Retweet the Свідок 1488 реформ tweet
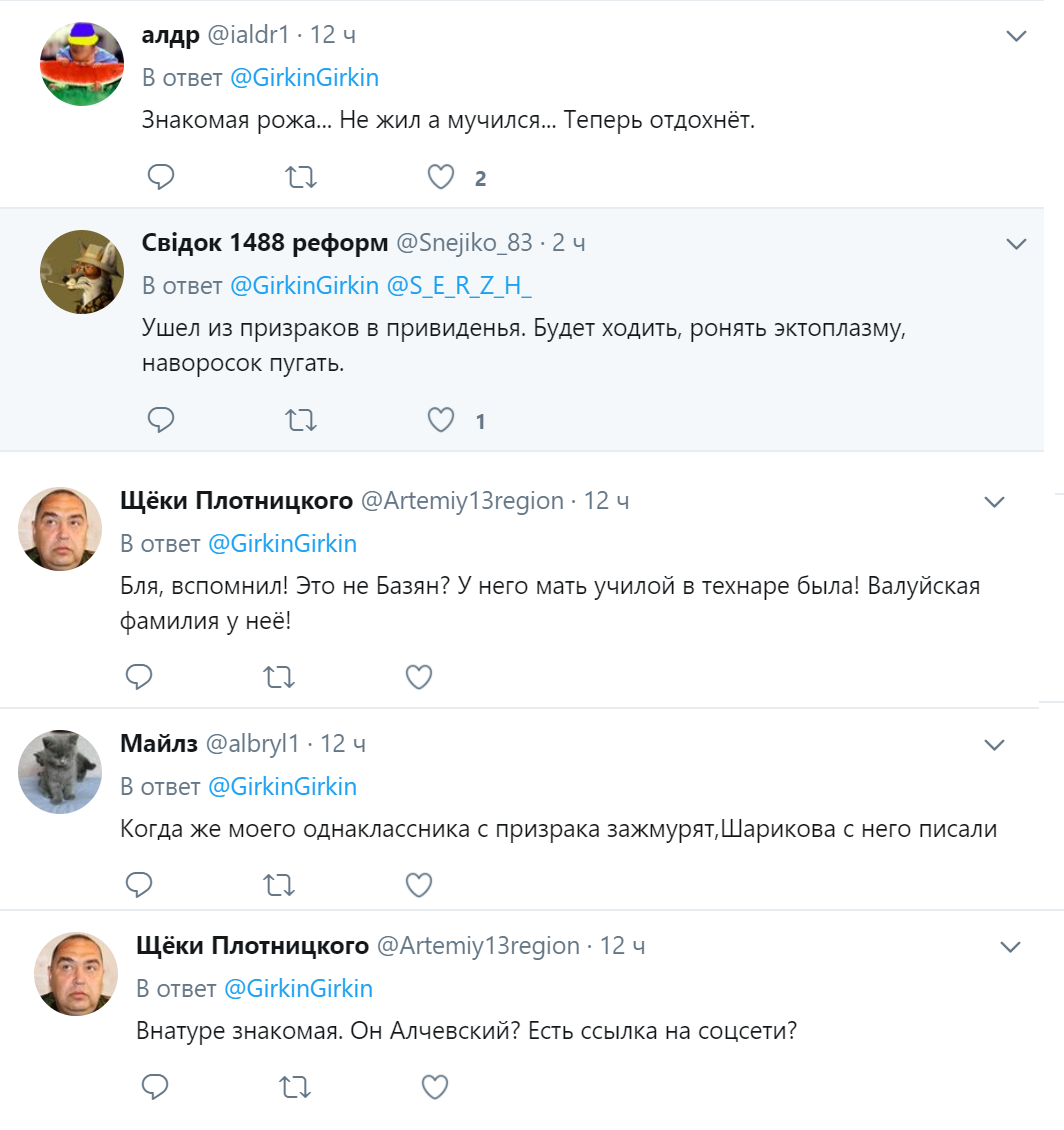Screen dimensions: 1064x1130 point(301,420)
